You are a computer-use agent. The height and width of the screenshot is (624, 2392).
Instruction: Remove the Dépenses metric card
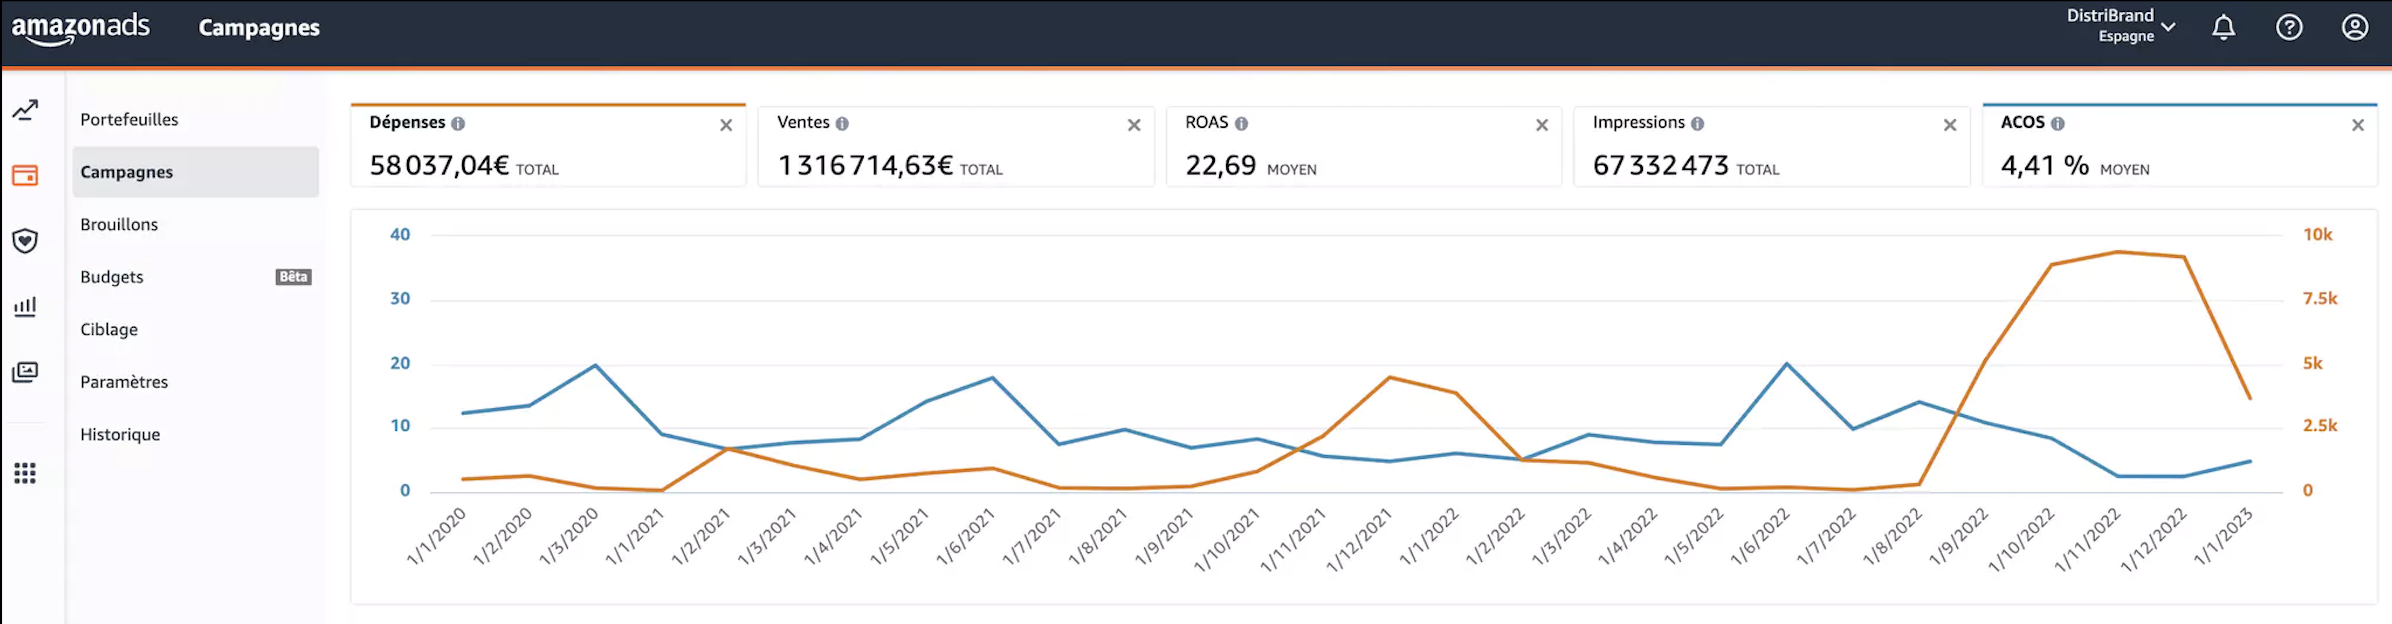726,125
